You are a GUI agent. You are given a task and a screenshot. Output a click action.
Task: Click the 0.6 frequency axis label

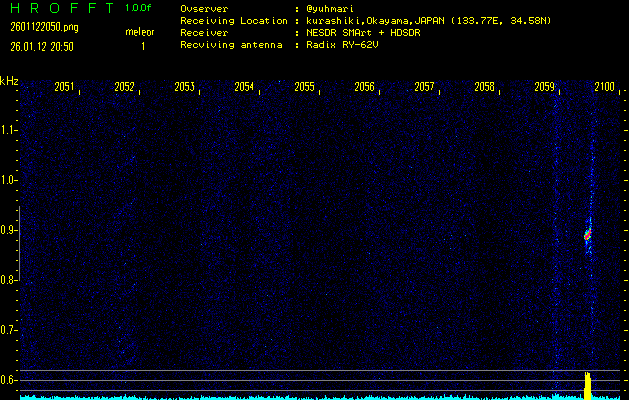tap(9, 380)
